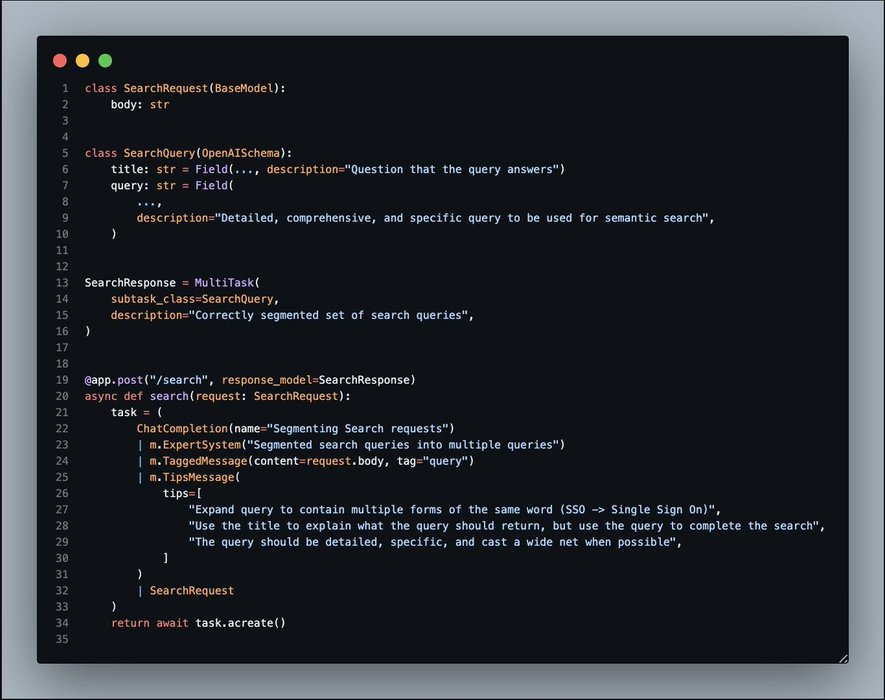Click the subtask_class=SearchQuery argument
The height and width of the screenshot is (700, 885).
click(x=193, y=299)
